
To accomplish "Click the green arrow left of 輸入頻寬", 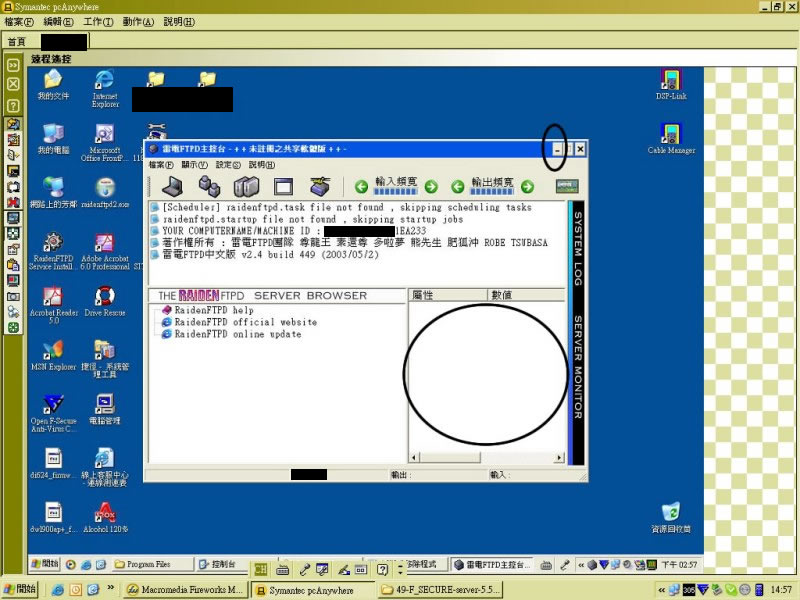I will 362,186.
